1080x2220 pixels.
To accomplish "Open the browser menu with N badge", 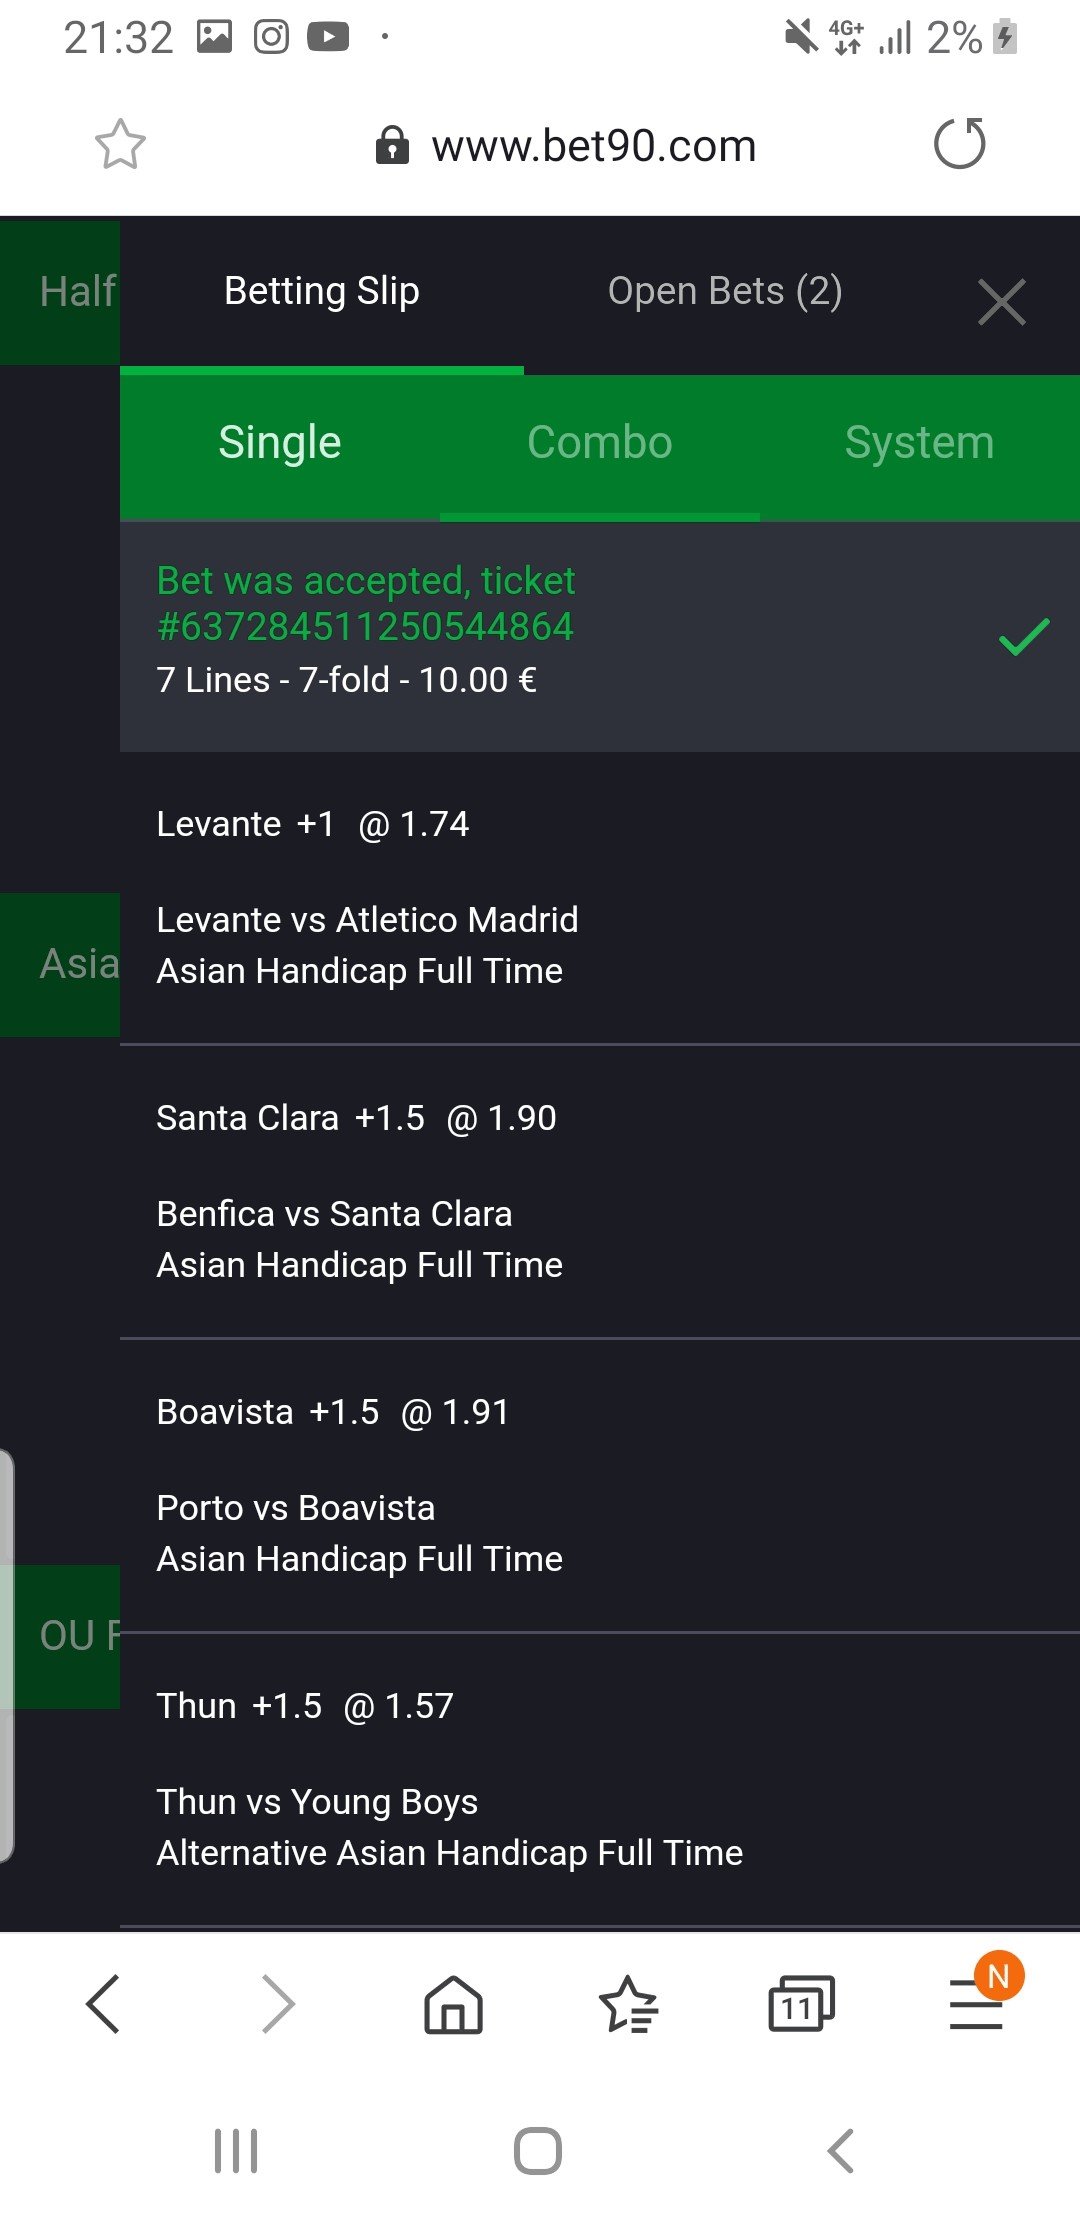I will click(x=976, y=2003).
